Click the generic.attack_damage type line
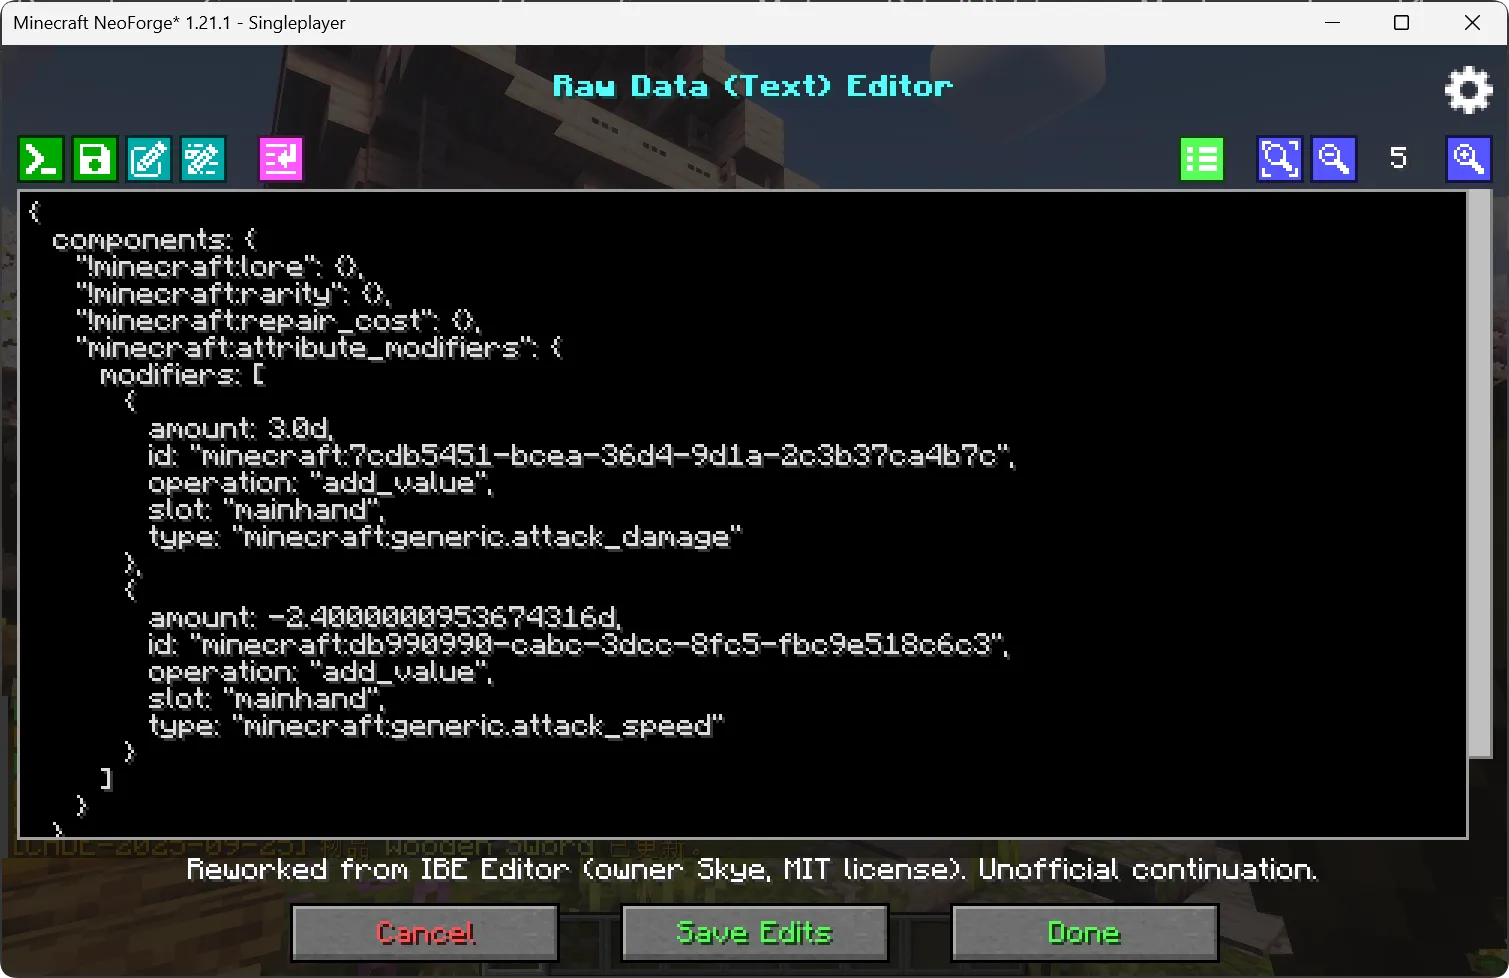This screenshot has height=978, width=1509. pos(445,537)
